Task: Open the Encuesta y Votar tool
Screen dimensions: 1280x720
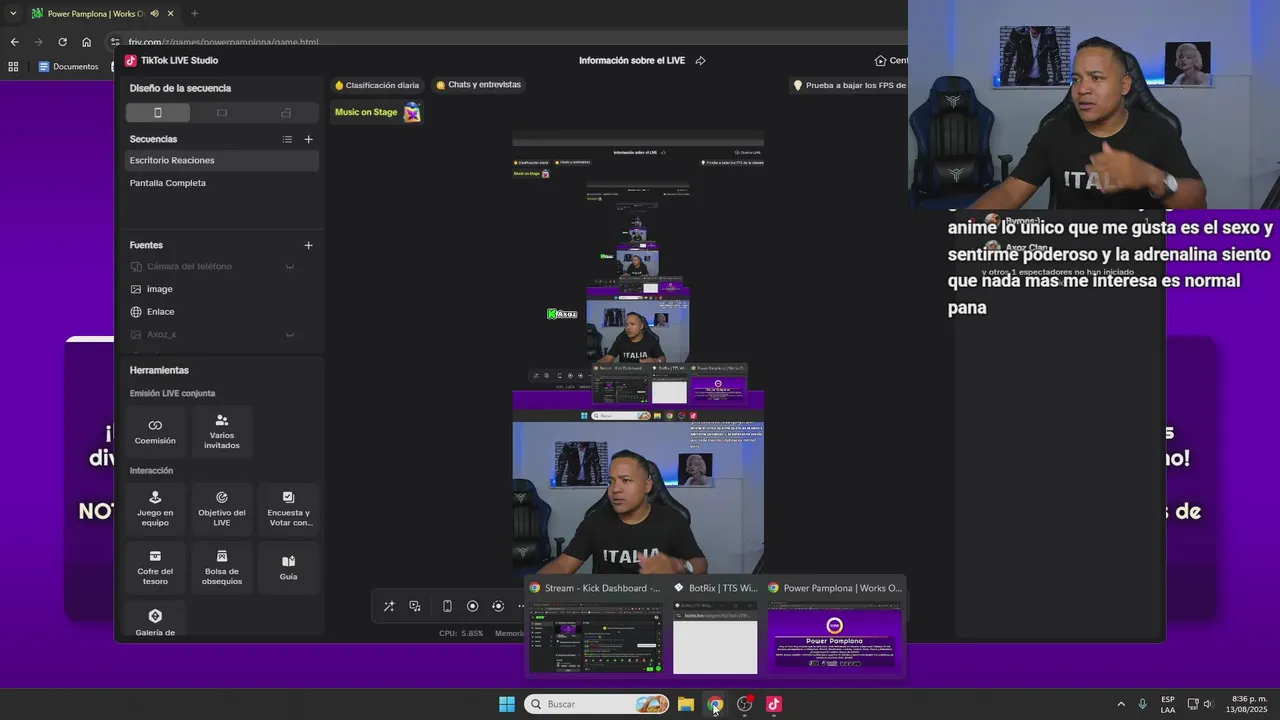Action: coord(289,508)
